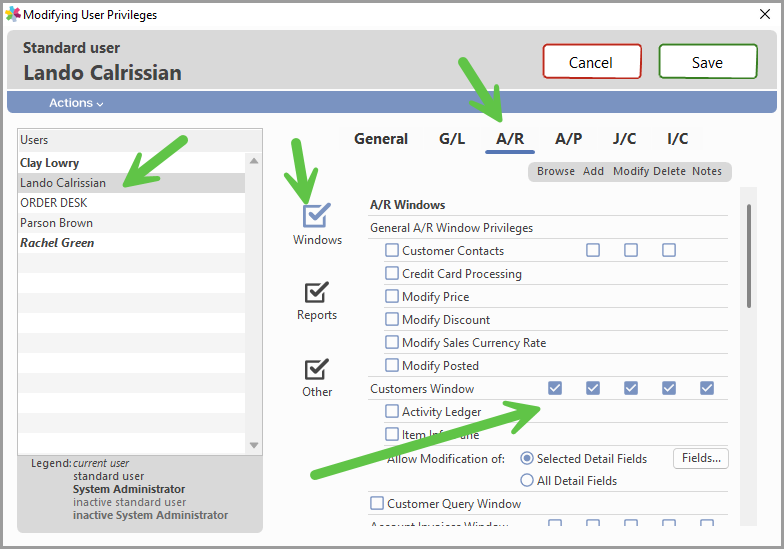Click the Notes column header
This screenshot has height=549, width=784.
[x=707, y=171]
